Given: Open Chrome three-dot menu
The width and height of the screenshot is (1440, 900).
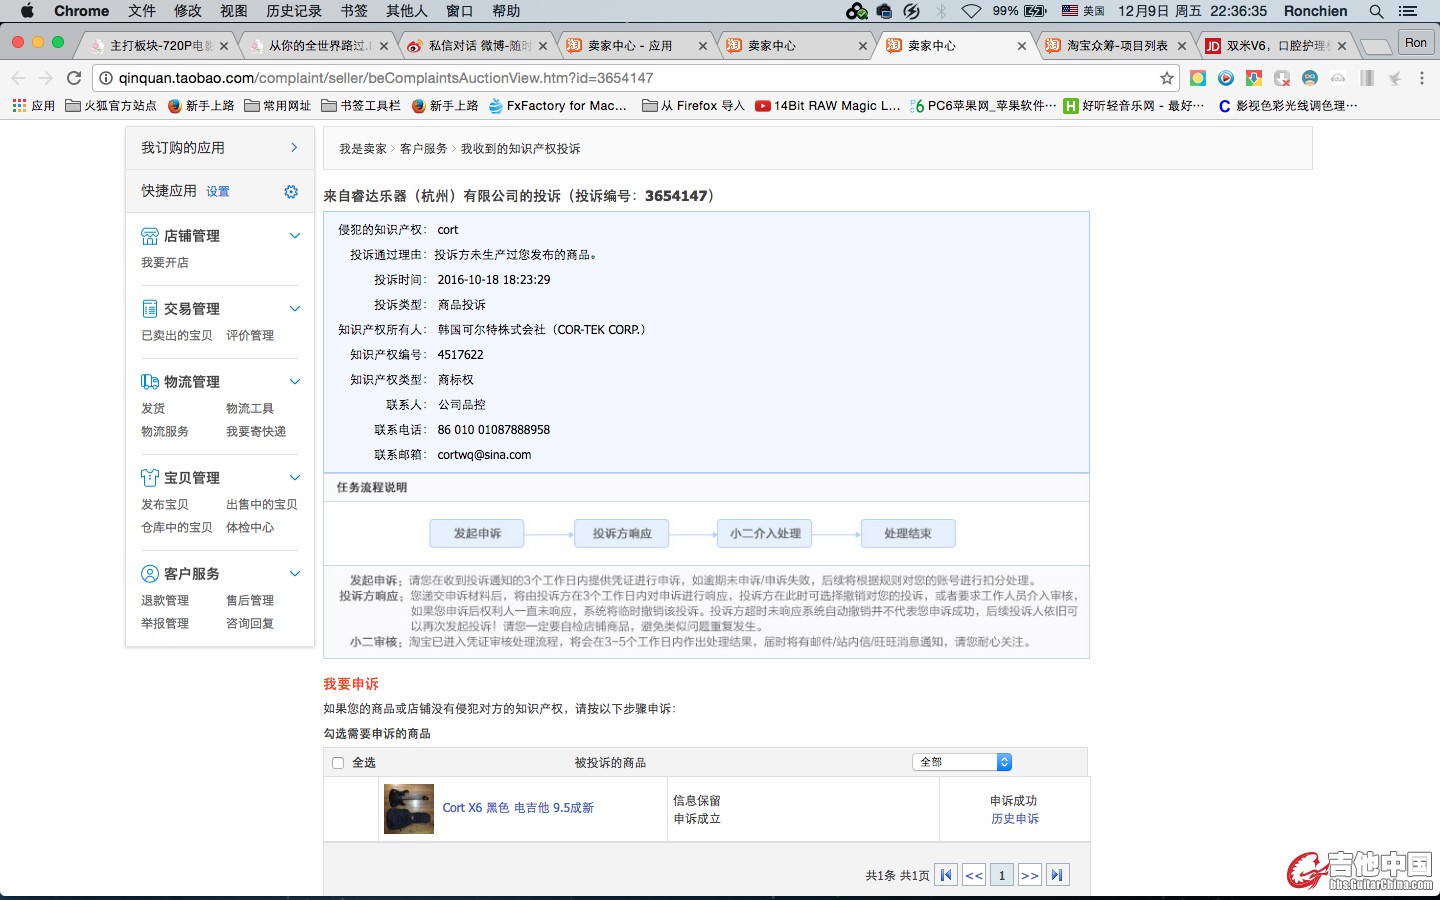Looking at the screenshot, I should pos(1422,78).
